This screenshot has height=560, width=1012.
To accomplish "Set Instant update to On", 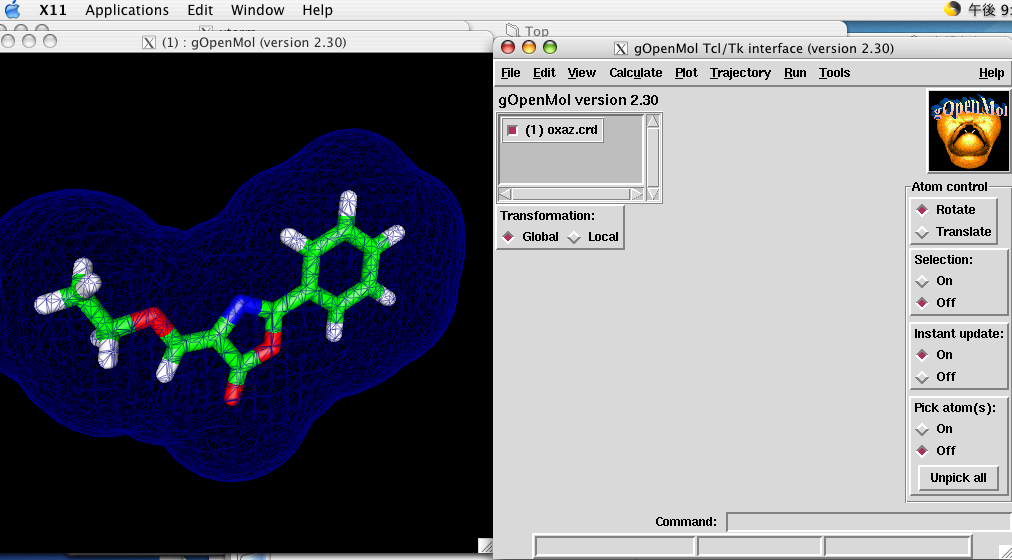I will coord(934,355).
